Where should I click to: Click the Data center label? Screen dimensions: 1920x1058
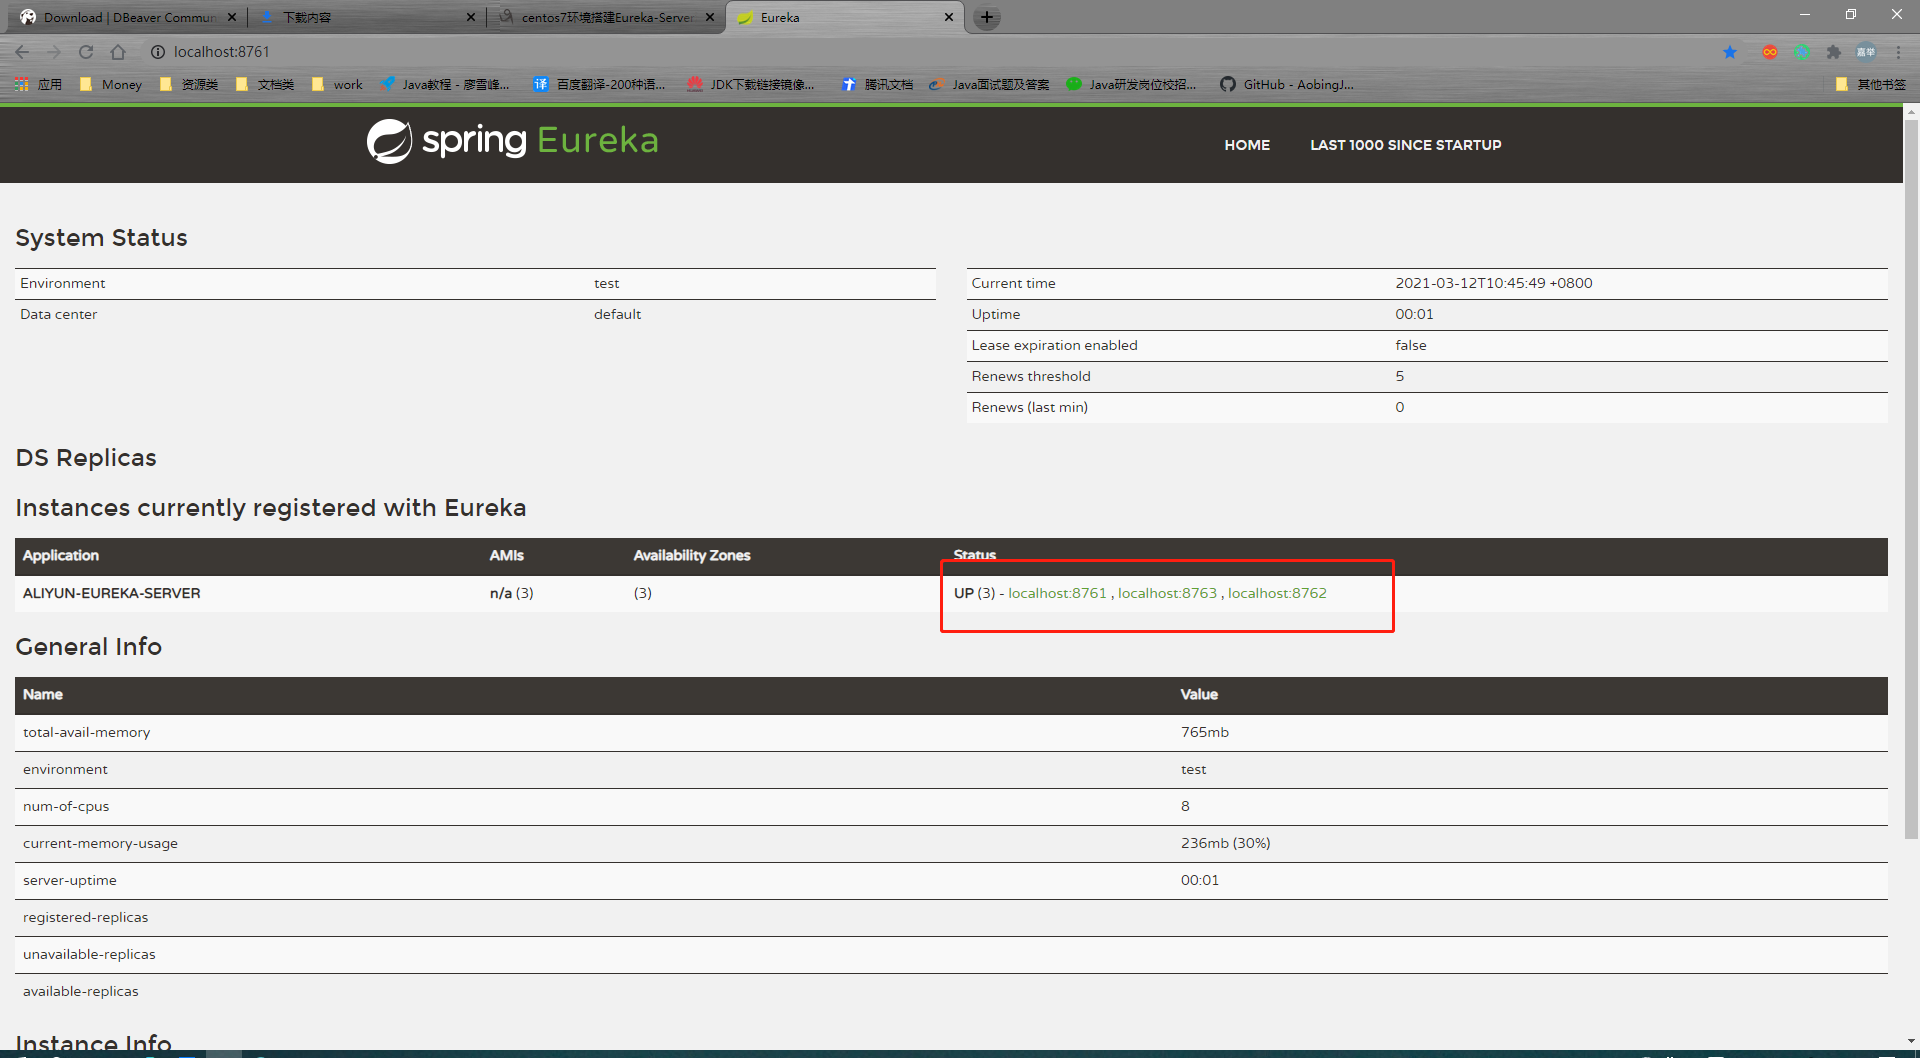coord(59,314)
